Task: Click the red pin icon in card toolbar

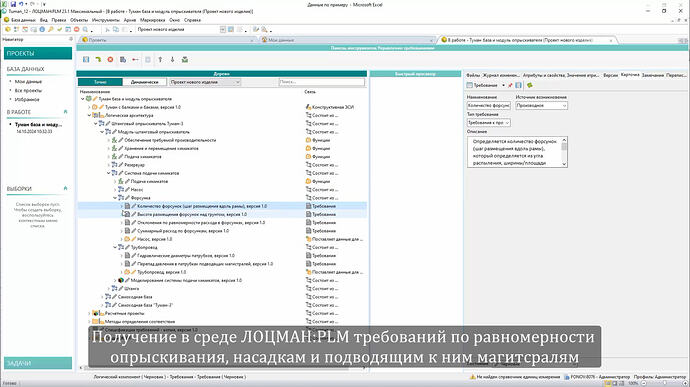Action: point(510,85)
